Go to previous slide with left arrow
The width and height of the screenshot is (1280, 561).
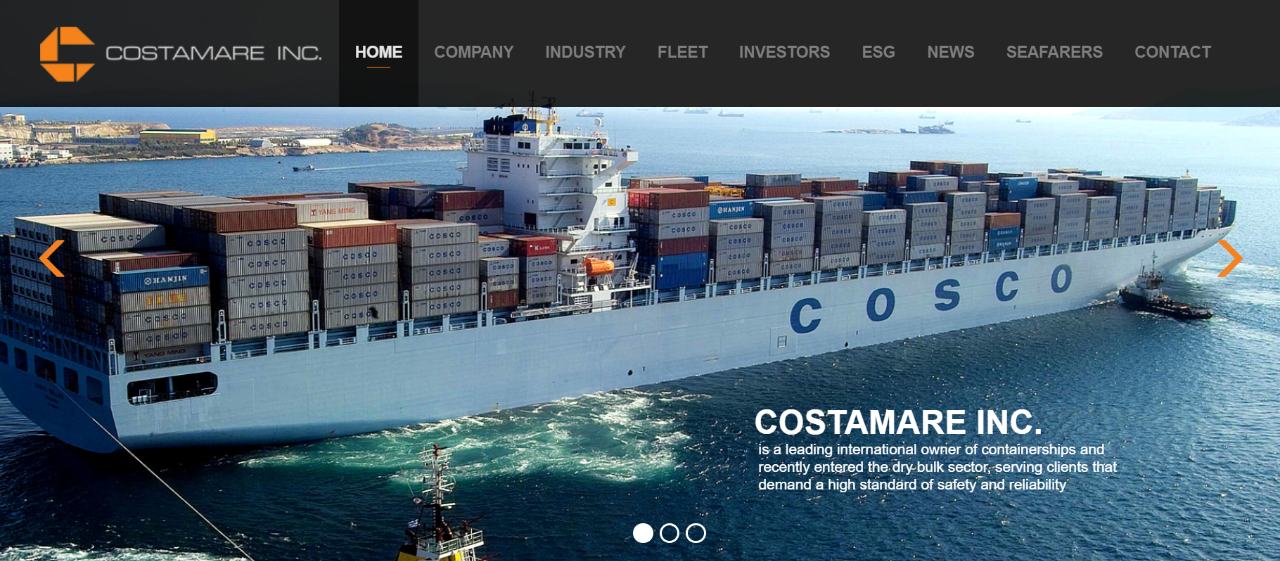click(x=52, y=258)
